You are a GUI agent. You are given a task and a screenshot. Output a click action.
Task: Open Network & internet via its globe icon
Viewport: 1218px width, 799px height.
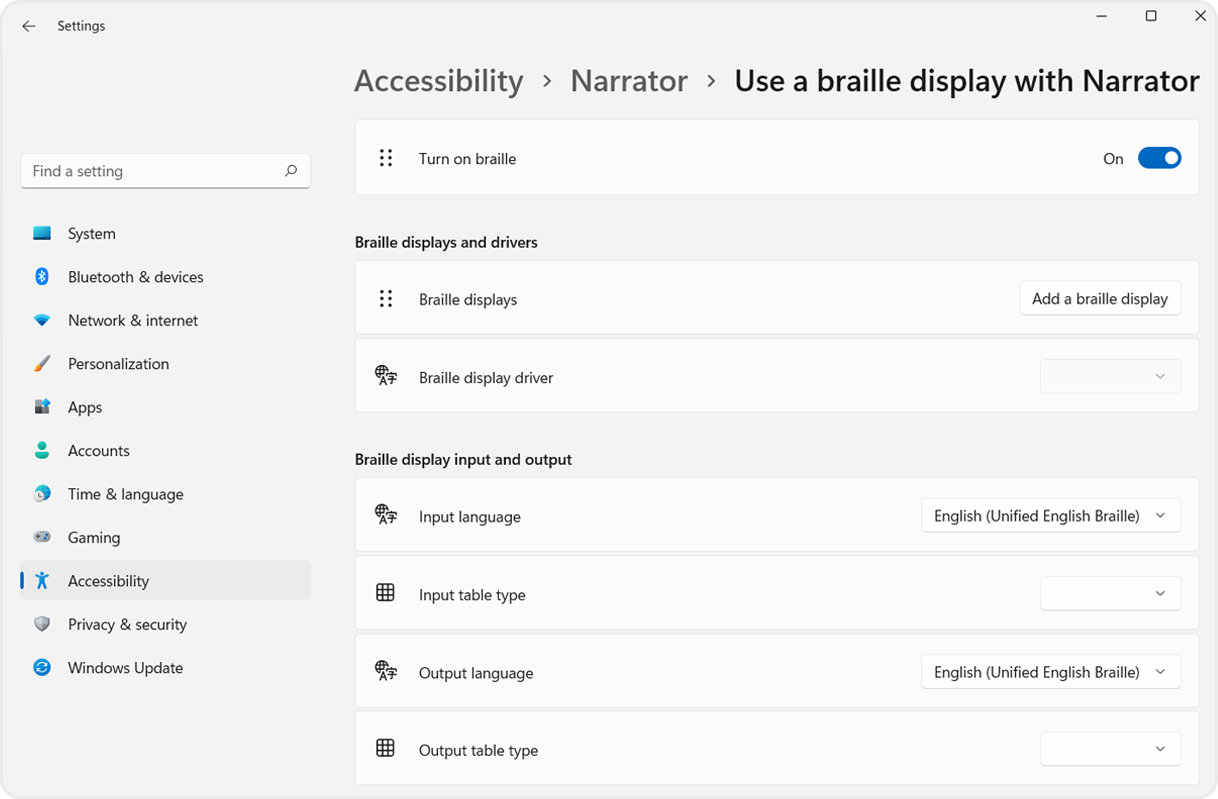pos(41,320)
